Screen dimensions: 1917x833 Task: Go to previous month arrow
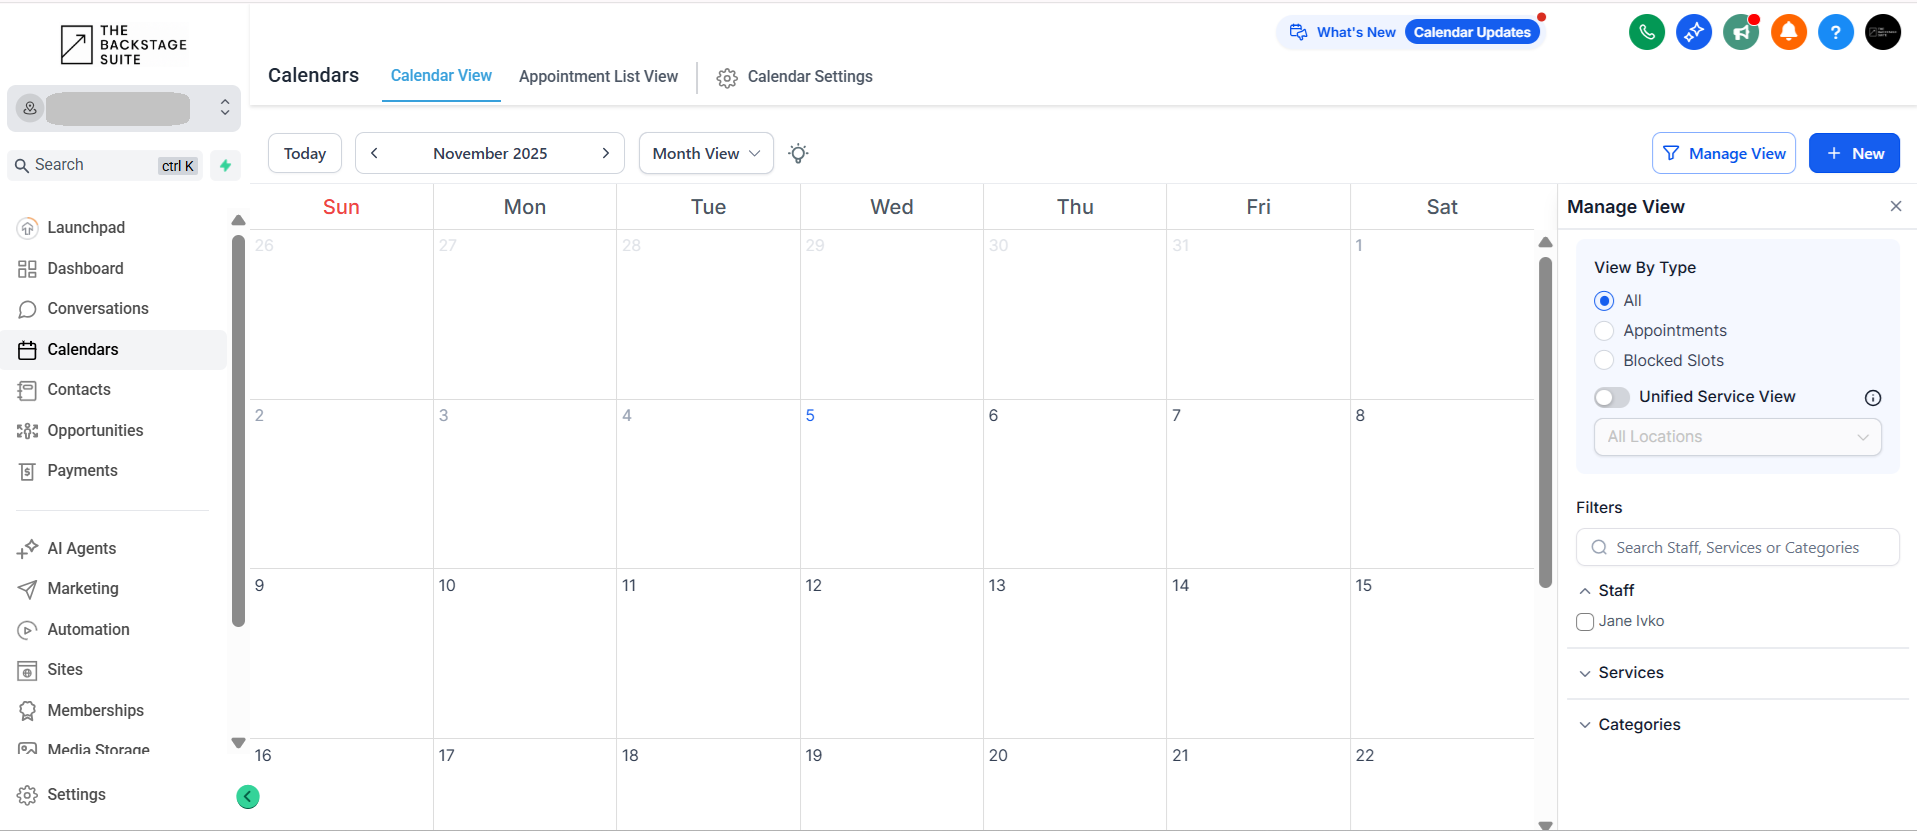[x=374, y=153]
